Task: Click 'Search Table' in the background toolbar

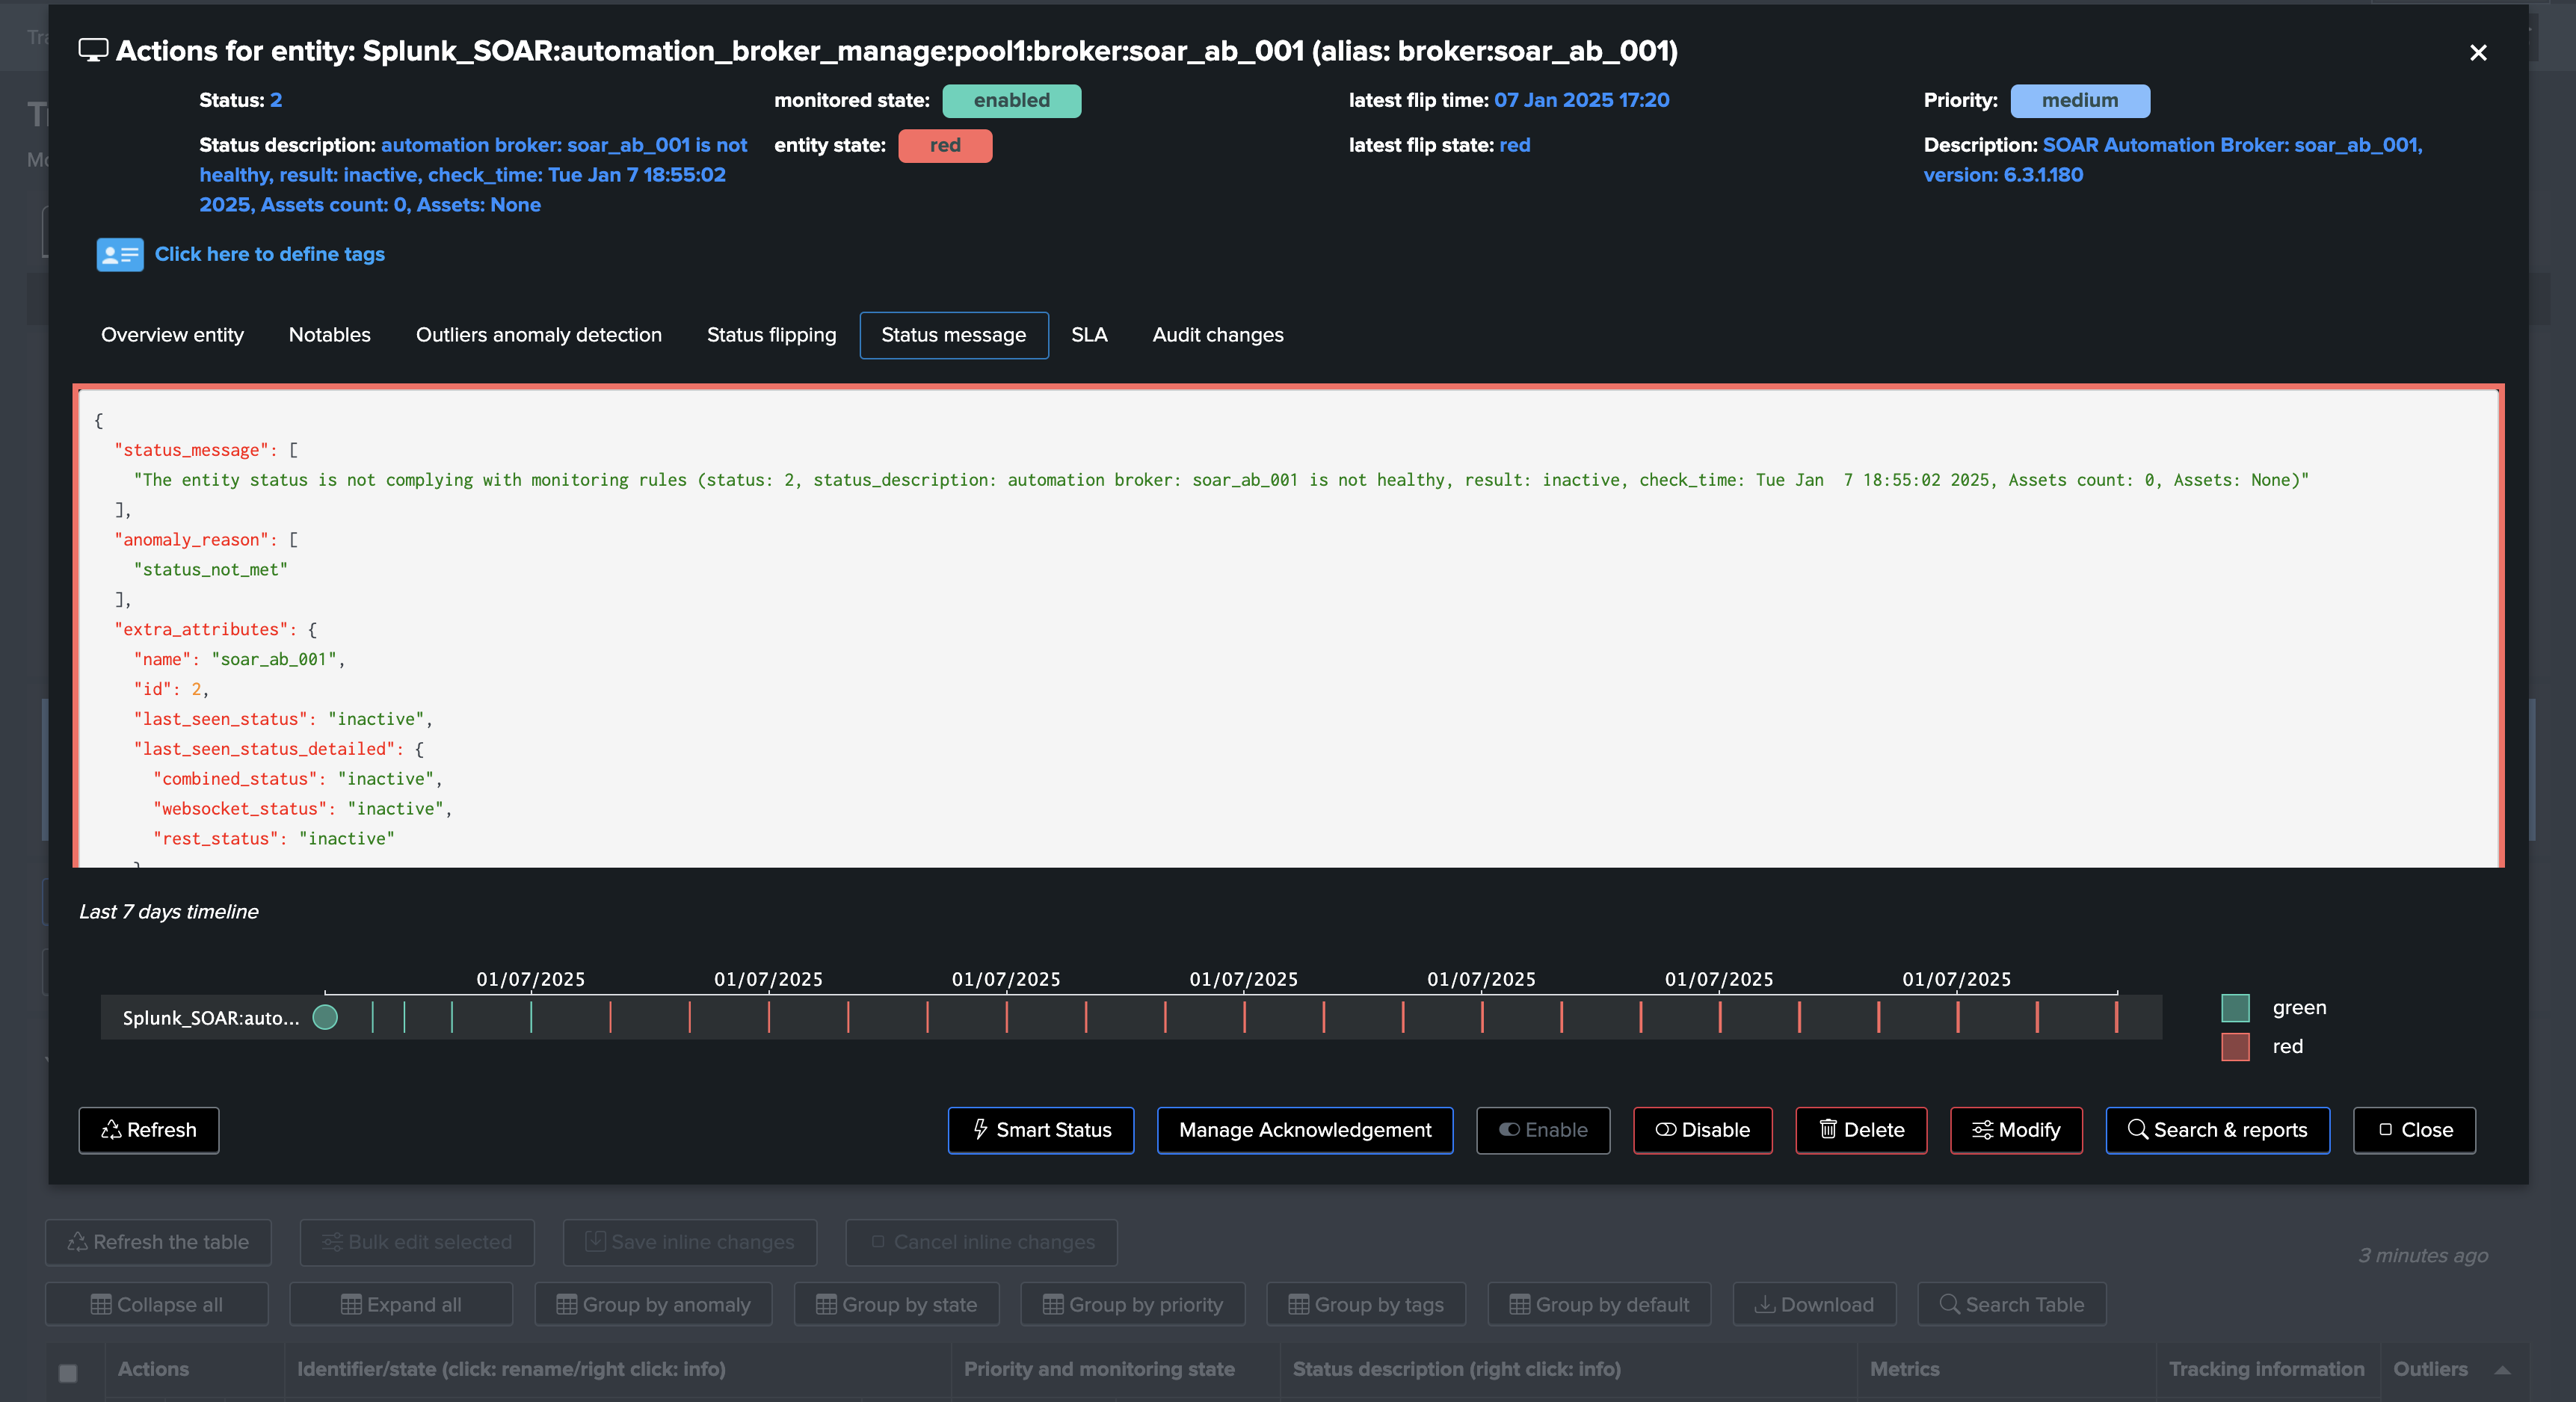Action: tap(2012, 1305)
